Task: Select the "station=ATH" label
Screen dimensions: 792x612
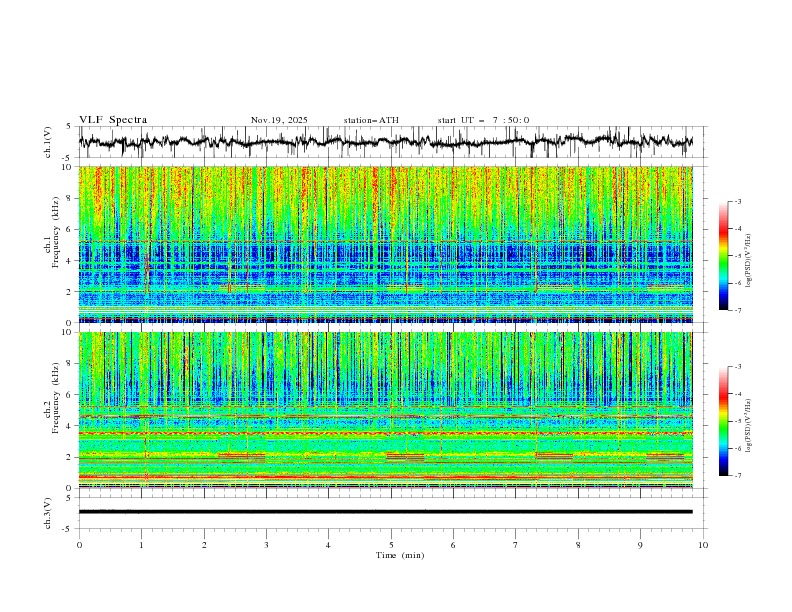Action: click(371, 120)
